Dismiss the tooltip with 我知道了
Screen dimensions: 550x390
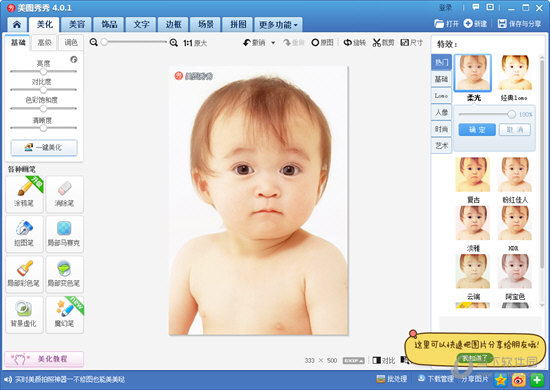click(x=474, y=358)
